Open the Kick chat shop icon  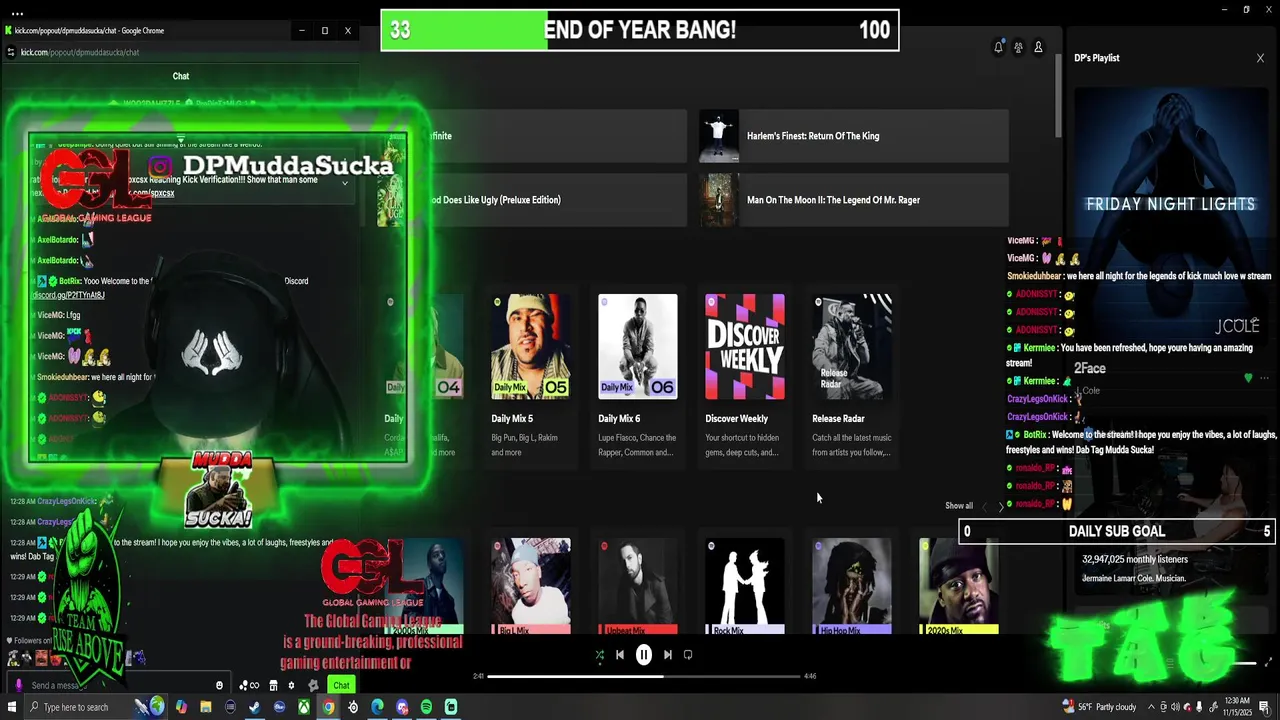tap(273, 685)
